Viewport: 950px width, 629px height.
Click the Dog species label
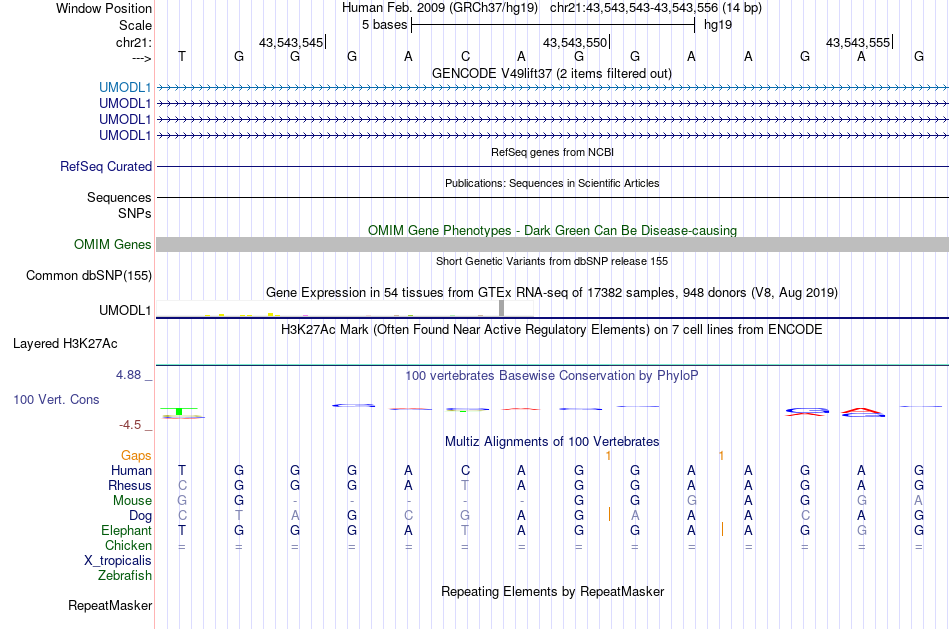(x=140, y=516)
